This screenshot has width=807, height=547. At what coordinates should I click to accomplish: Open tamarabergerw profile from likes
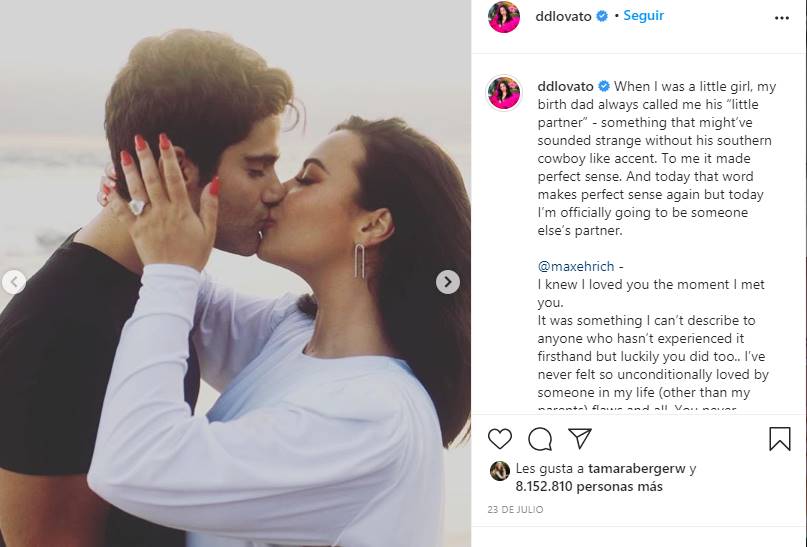637,468
